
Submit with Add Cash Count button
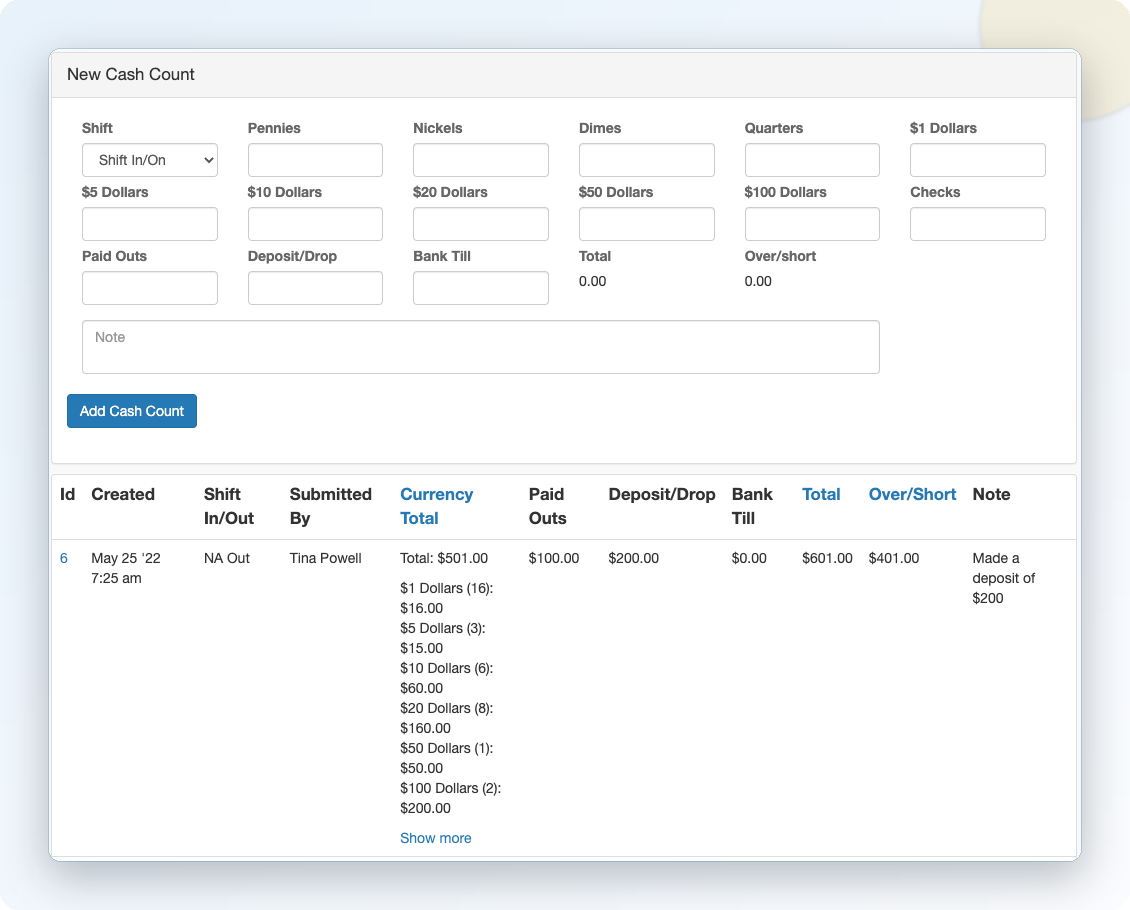(132, 411)
